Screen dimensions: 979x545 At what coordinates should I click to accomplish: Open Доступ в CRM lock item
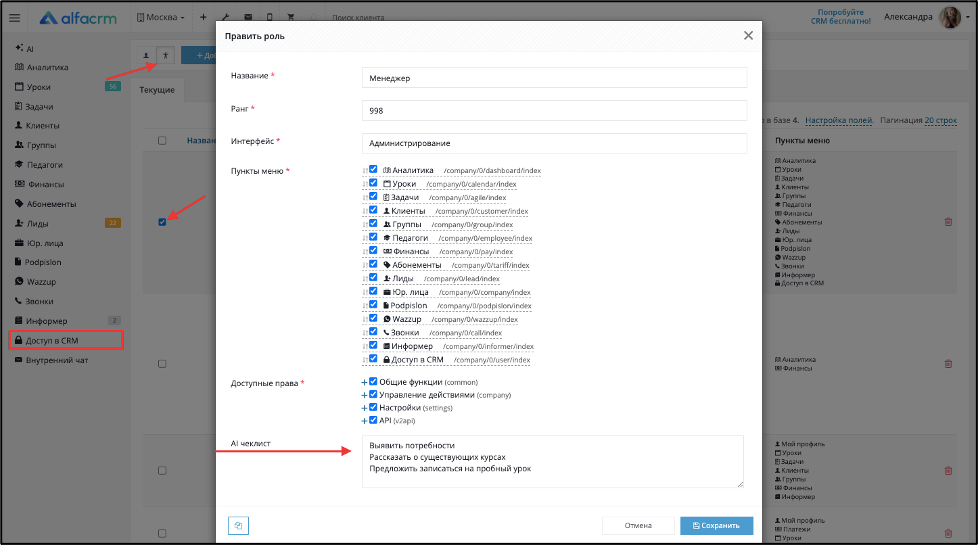66,340
